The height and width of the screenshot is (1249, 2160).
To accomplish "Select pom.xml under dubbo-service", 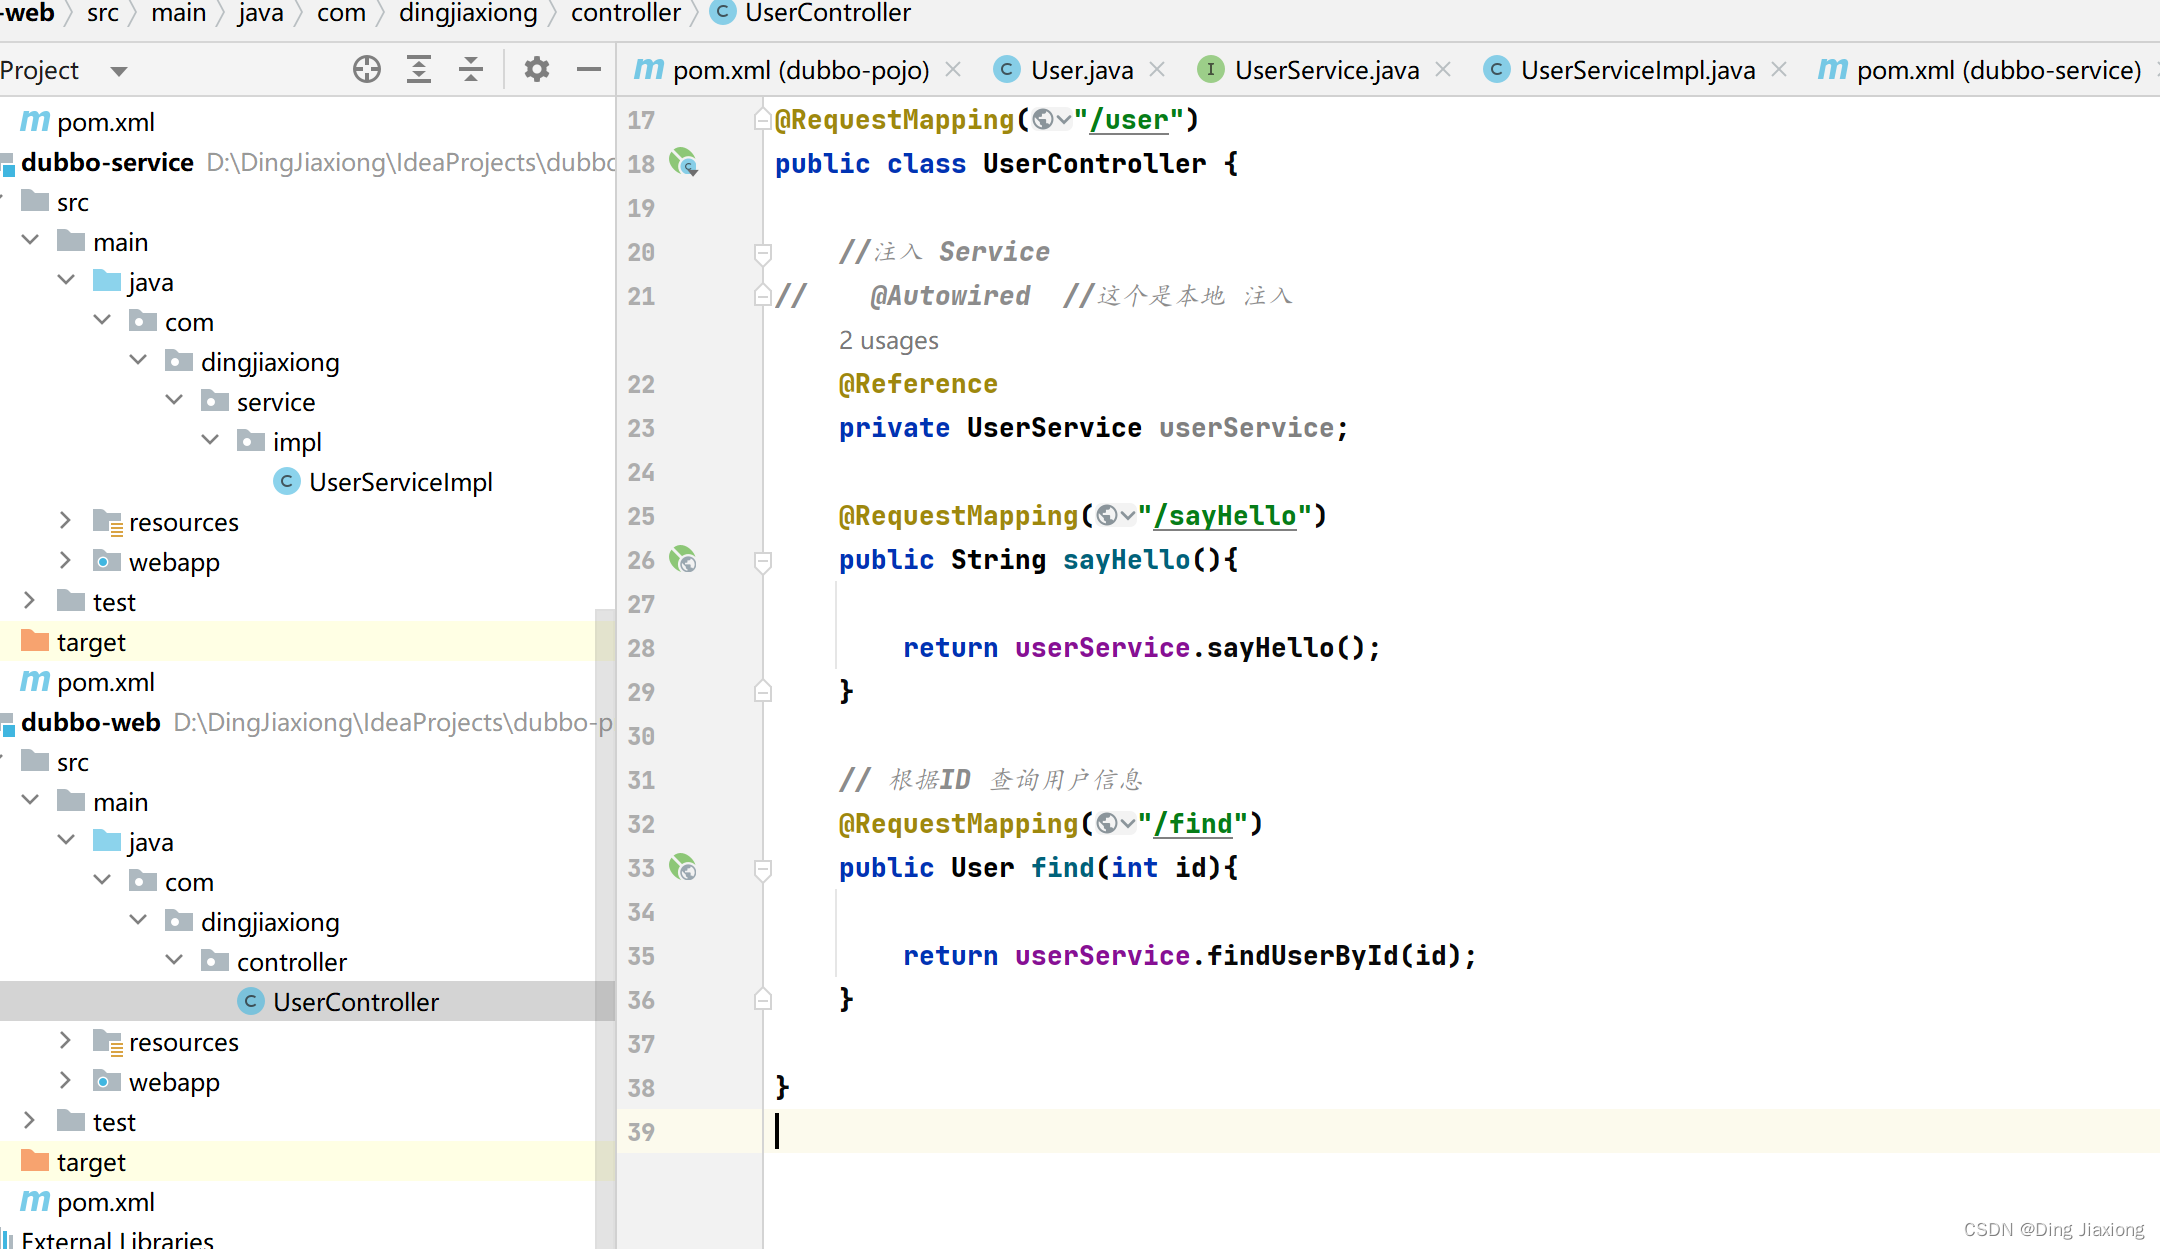I will coord(106,682).
